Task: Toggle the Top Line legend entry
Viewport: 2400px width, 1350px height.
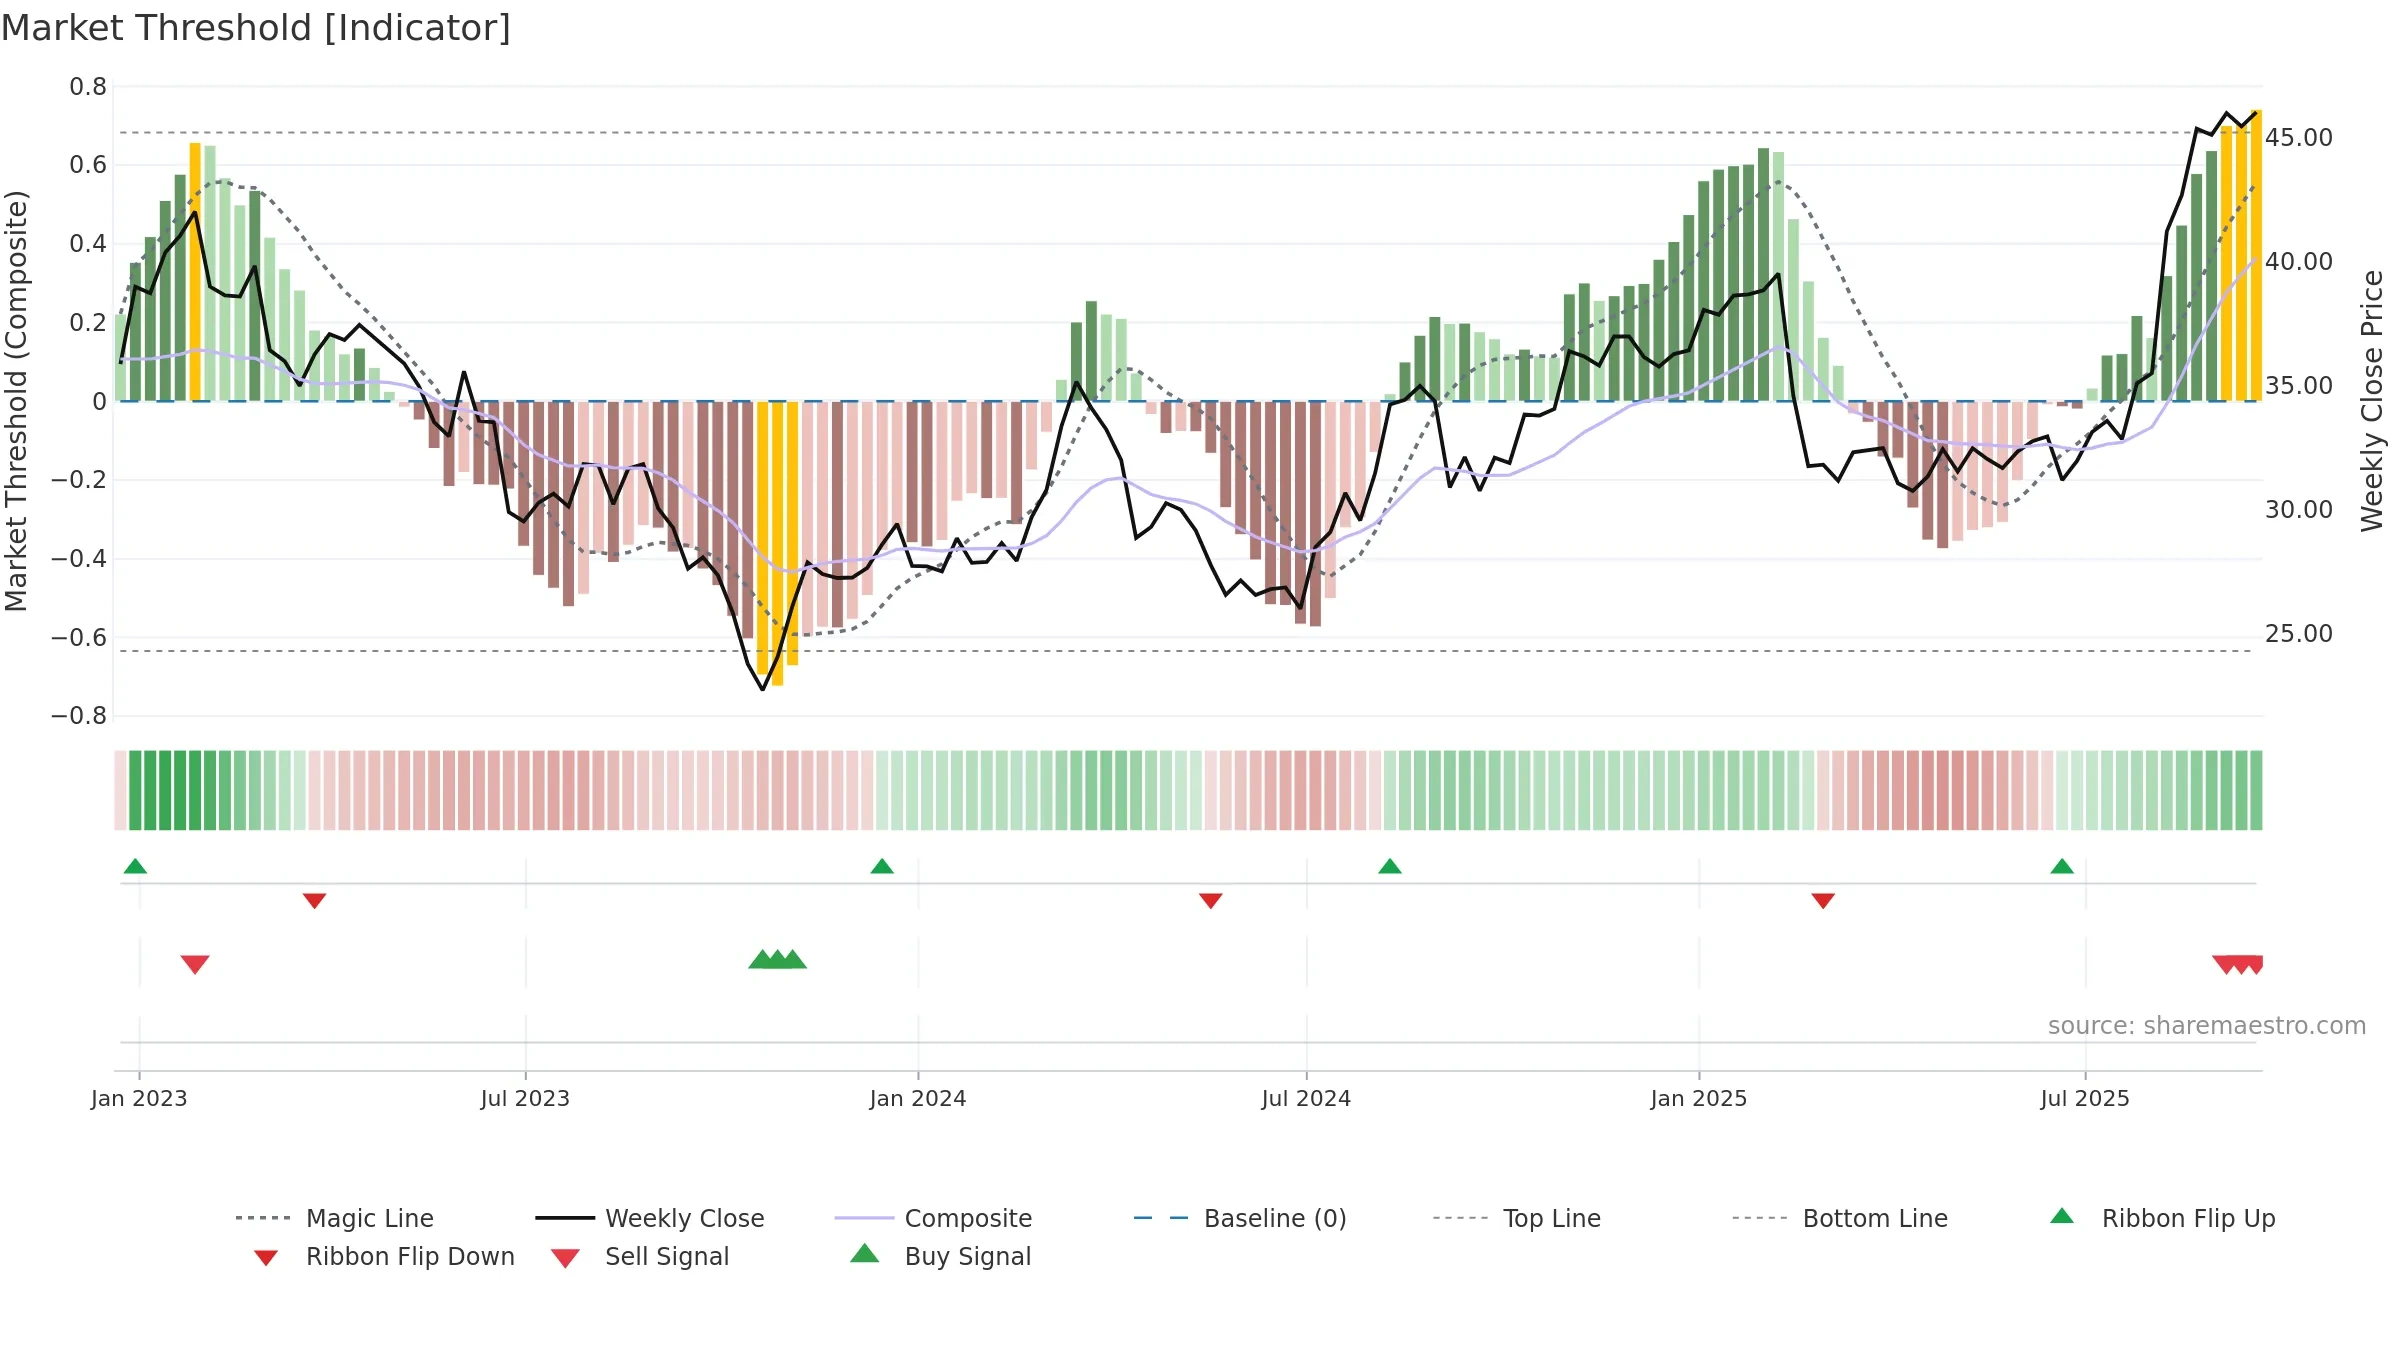Action: coord(1516,1218)
